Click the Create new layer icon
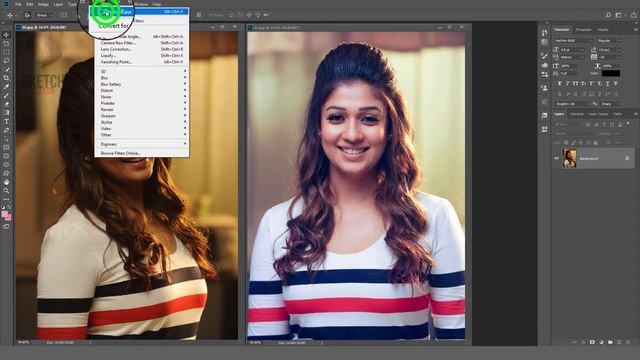 click(619, 342)
